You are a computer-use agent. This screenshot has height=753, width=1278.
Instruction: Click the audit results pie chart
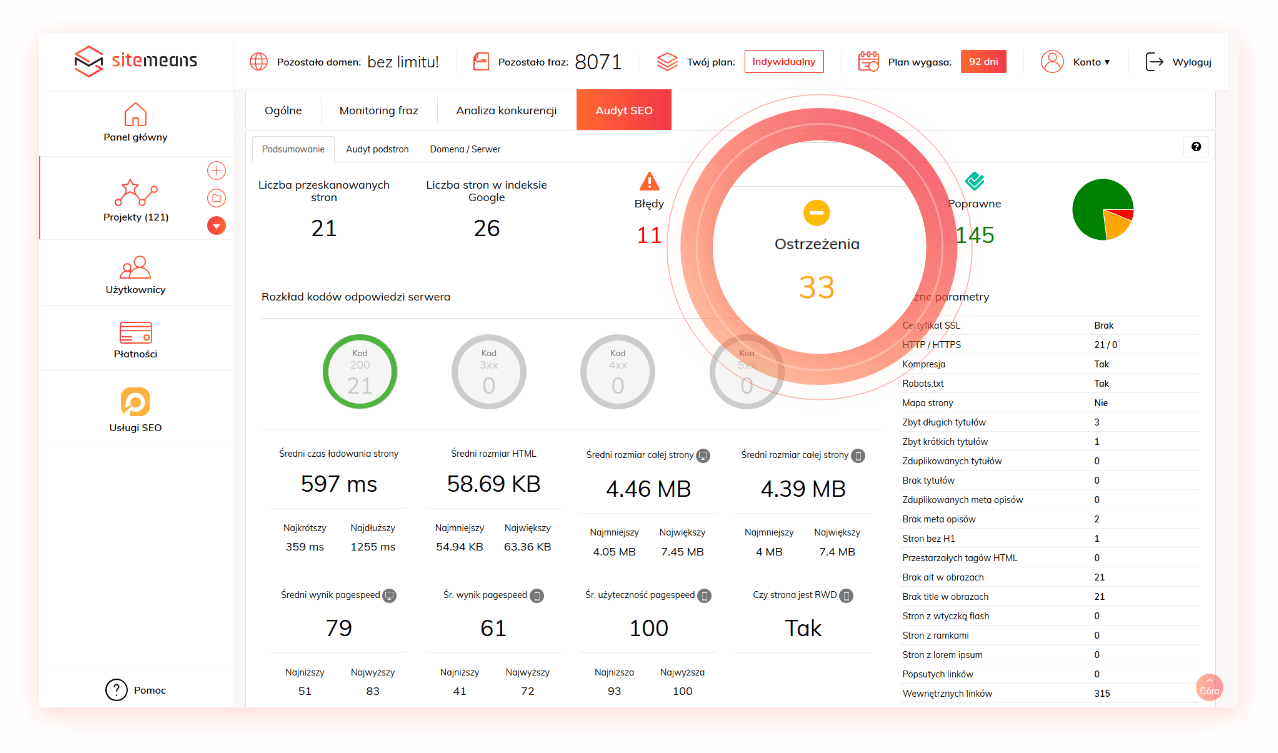click(x=1102, y=210)
